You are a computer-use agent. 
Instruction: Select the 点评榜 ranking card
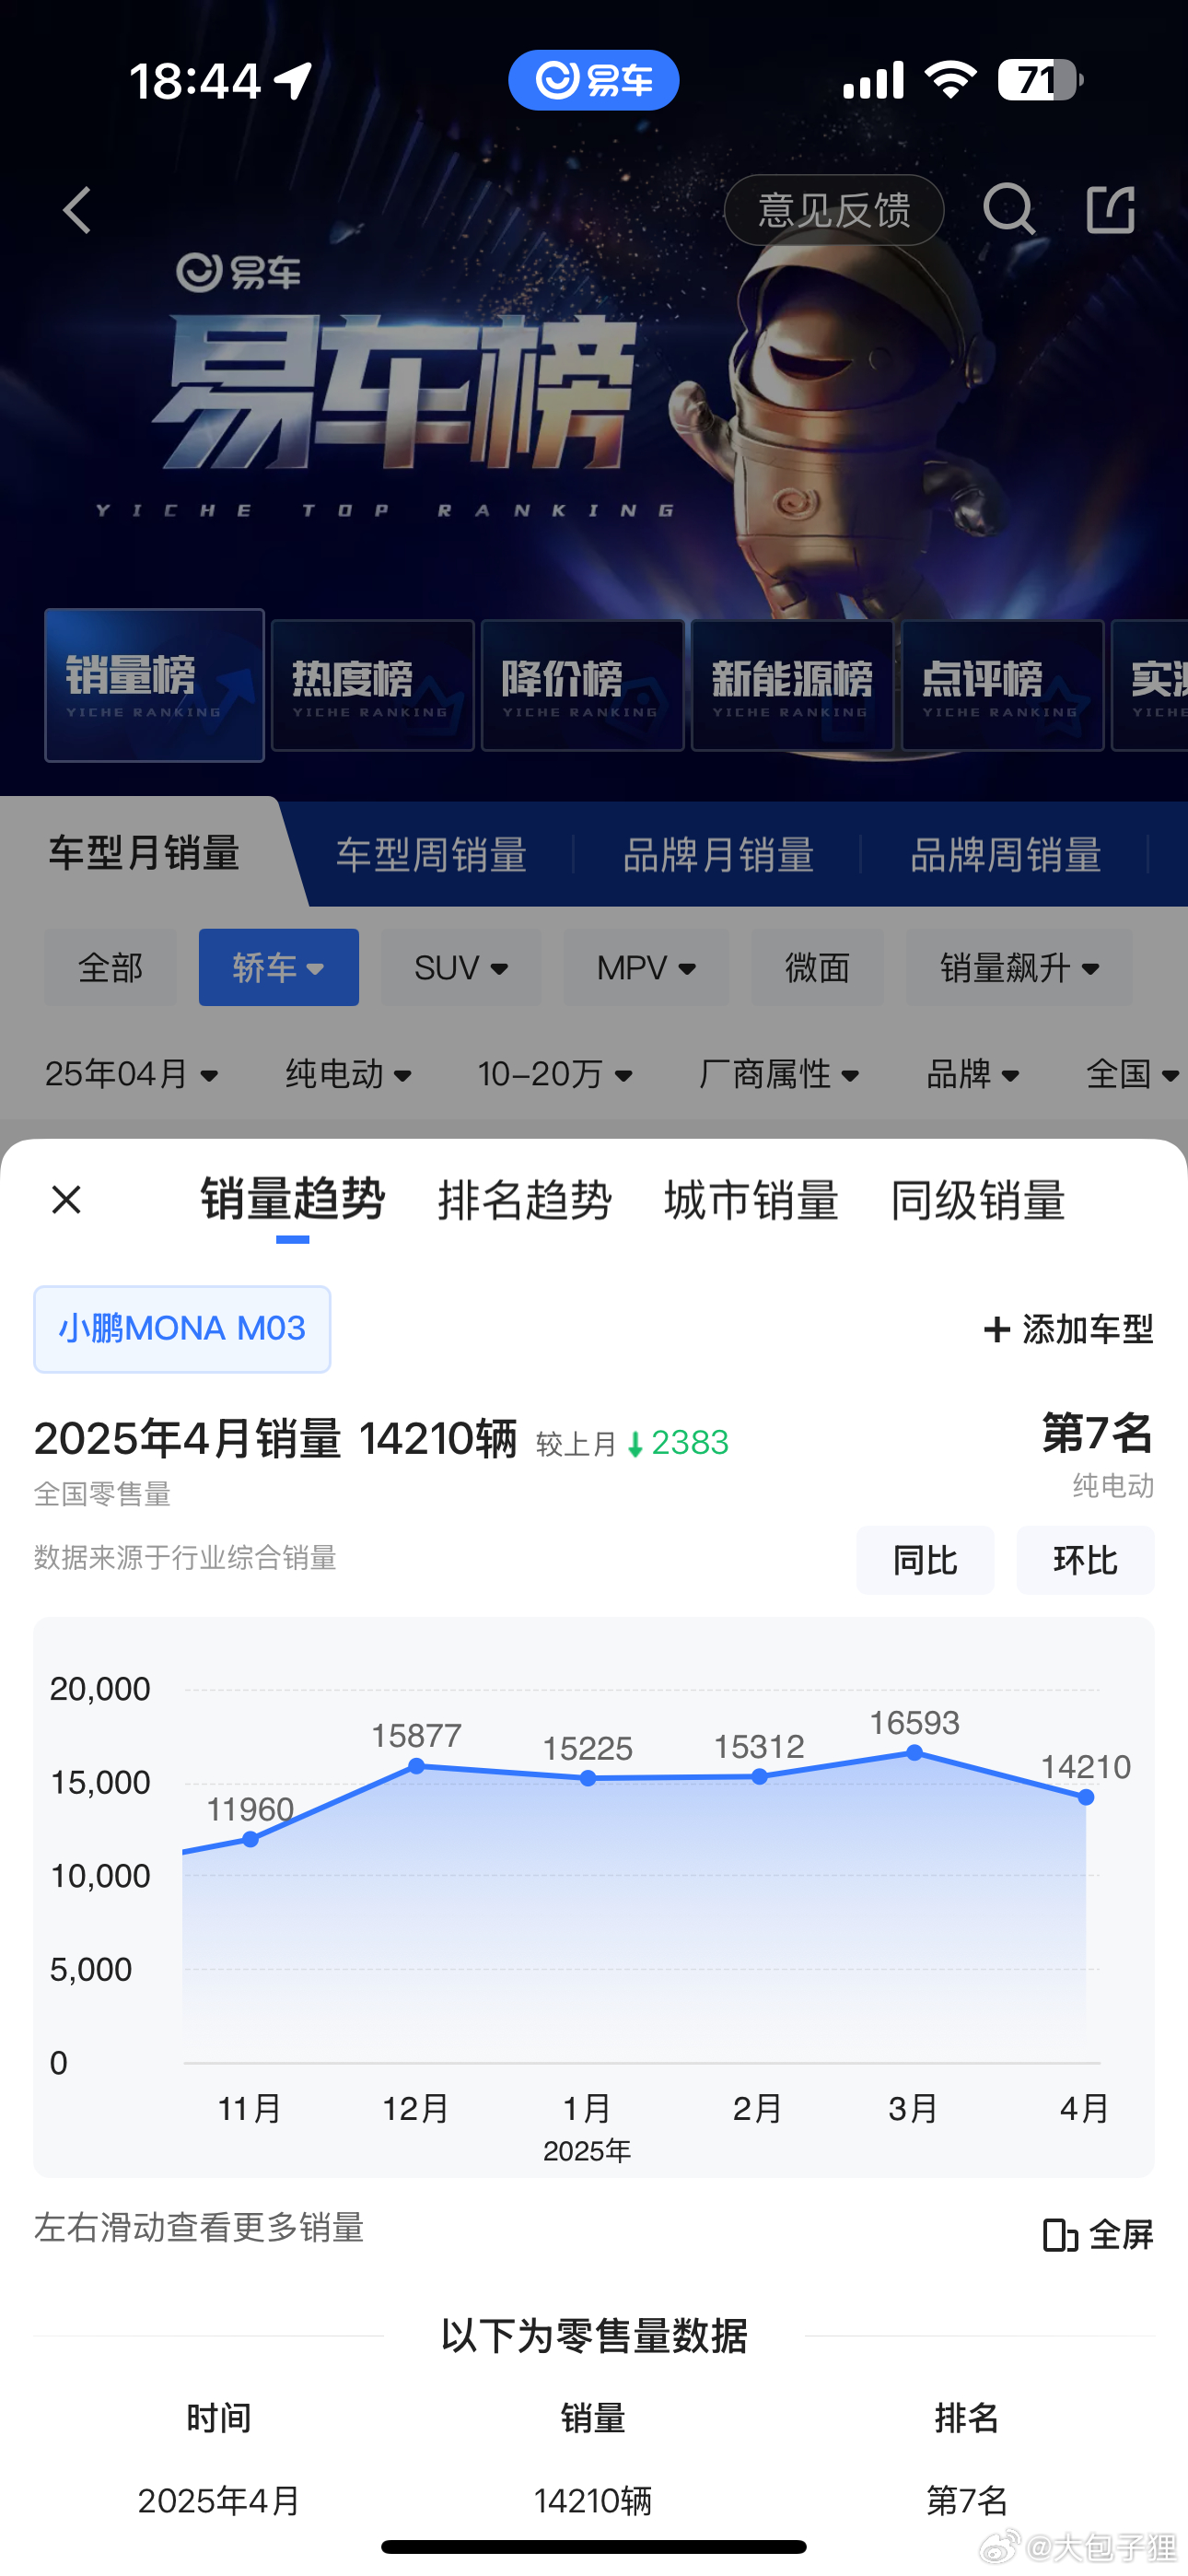pyautogui.click(x=1003, y=685)
